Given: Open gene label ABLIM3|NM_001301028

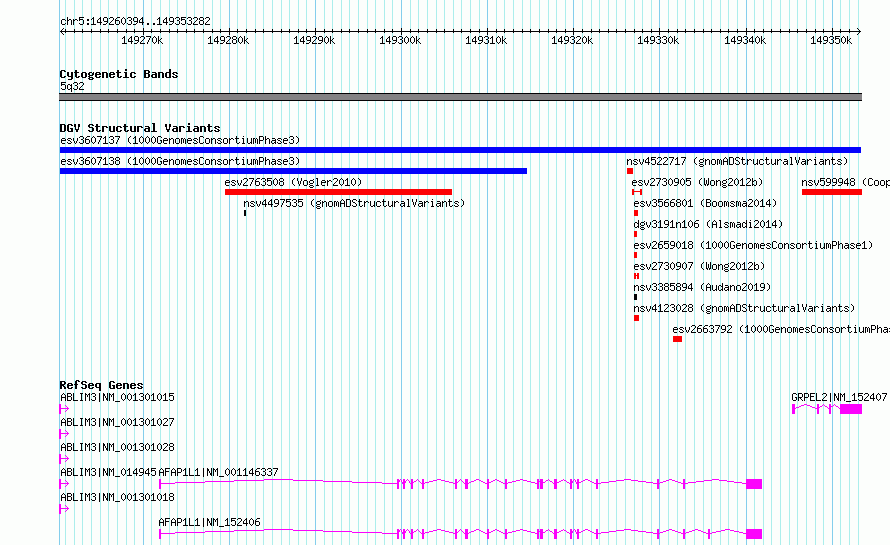Looking at the screenshot, I should (x=117, y=447).
